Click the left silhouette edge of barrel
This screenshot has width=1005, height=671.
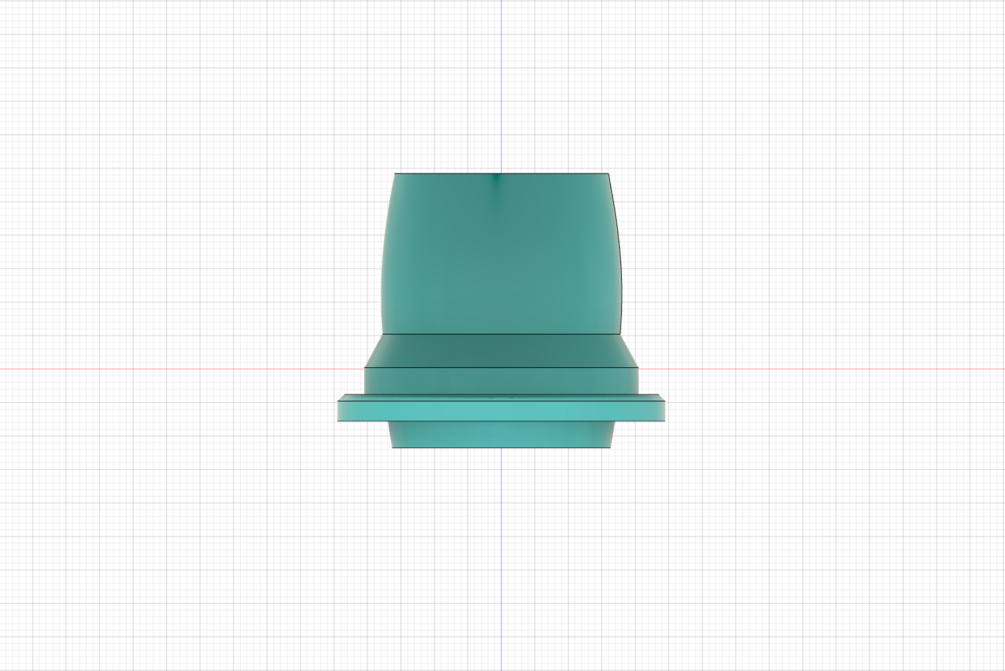pos(385,253)
